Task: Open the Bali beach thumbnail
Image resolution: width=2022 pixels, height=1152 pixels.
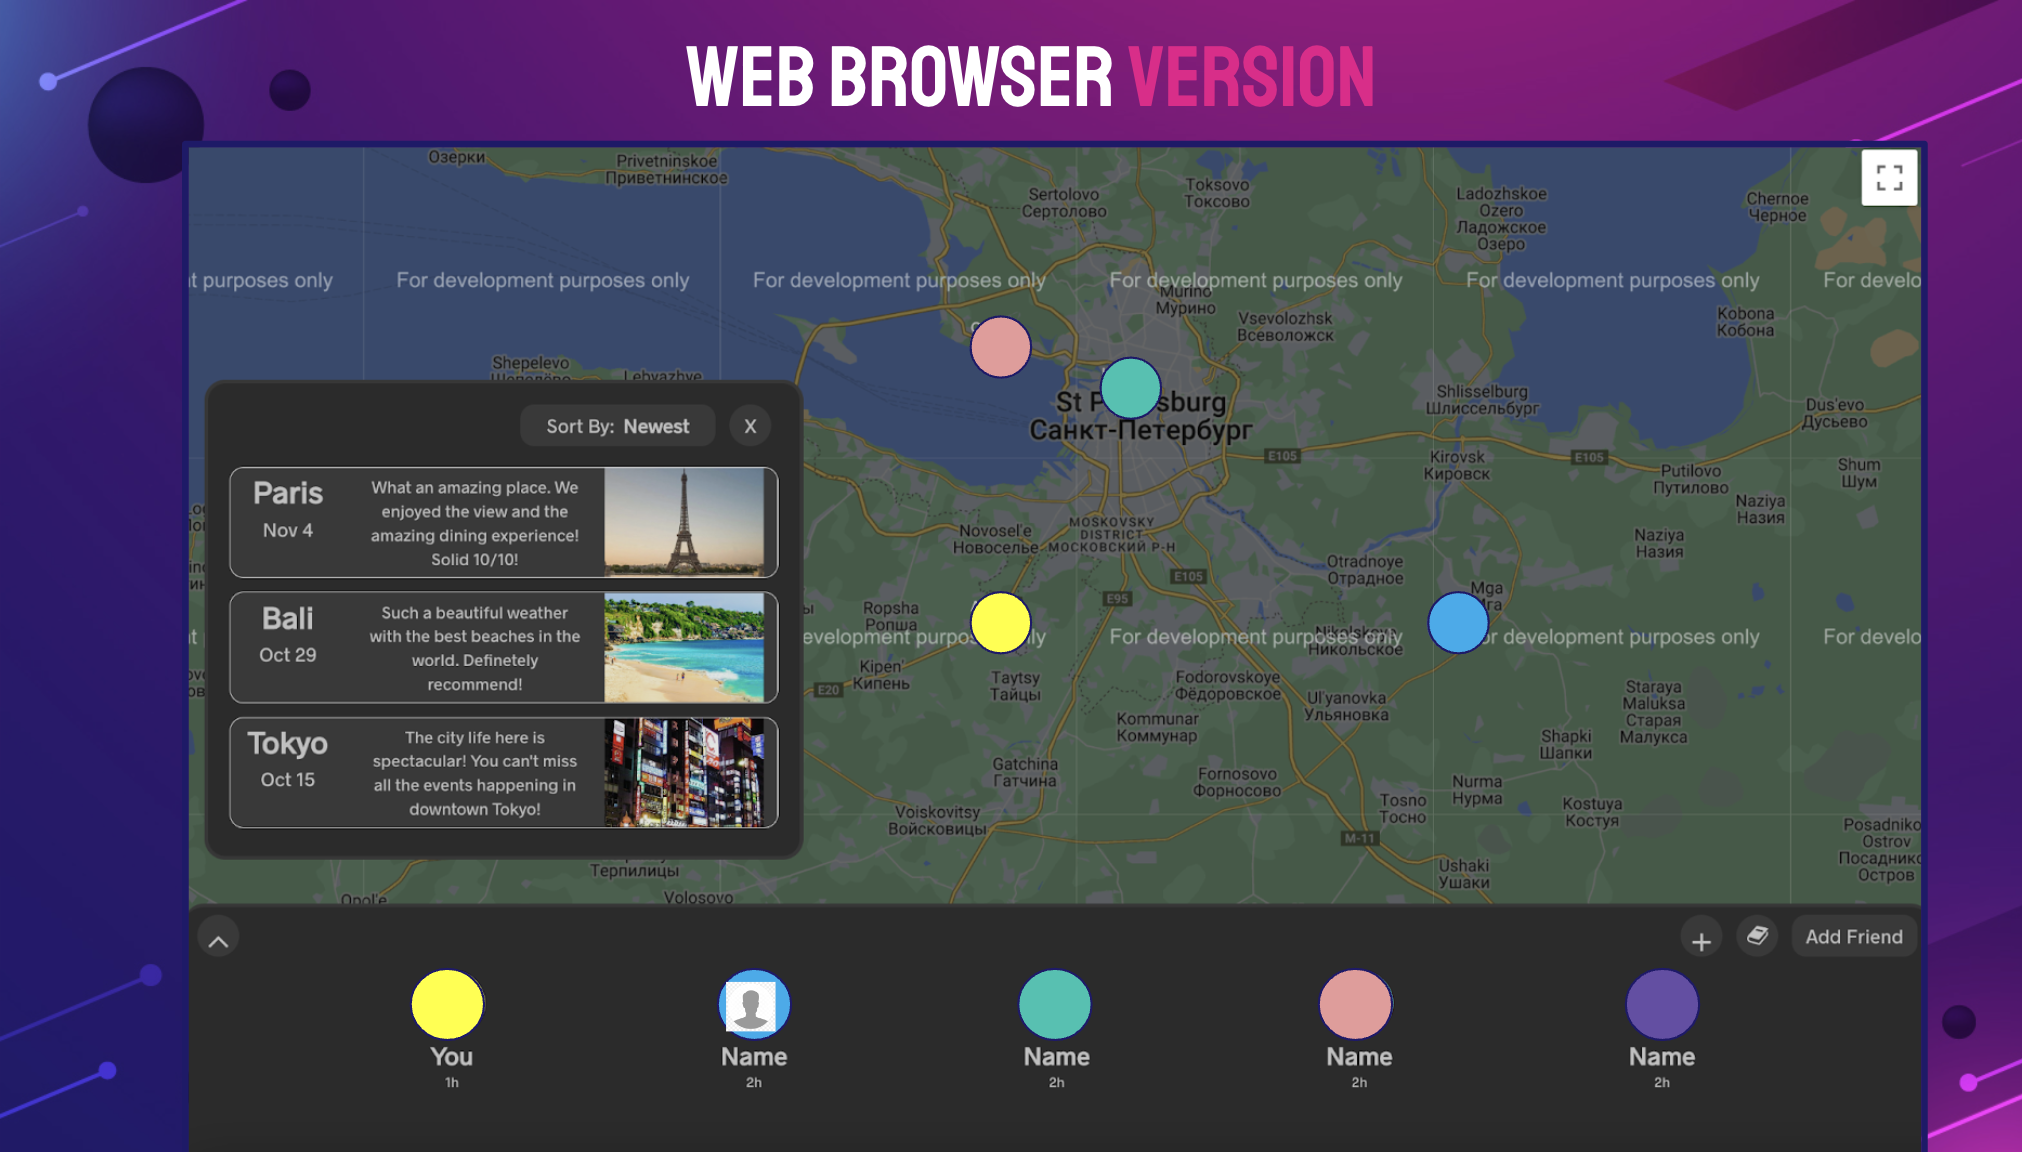Action: click(684, 647)
